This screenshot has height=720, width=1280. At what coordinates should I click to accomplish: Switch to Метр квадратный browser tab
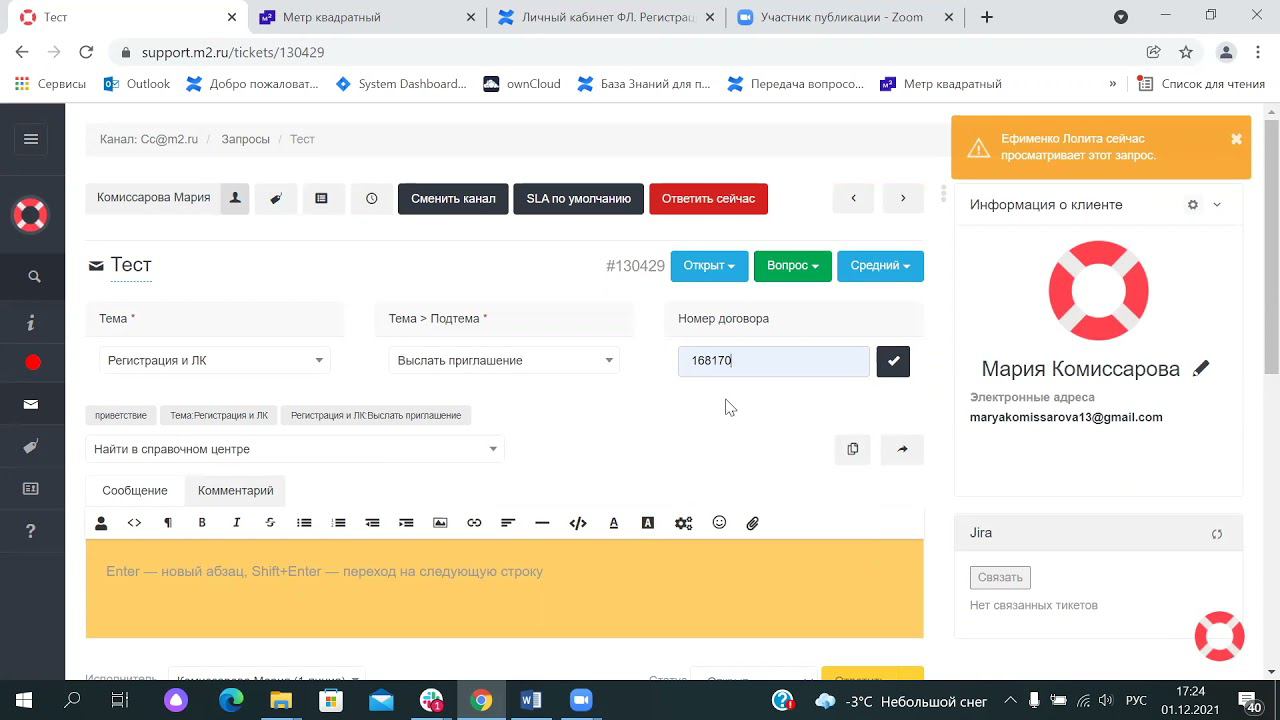367,17
